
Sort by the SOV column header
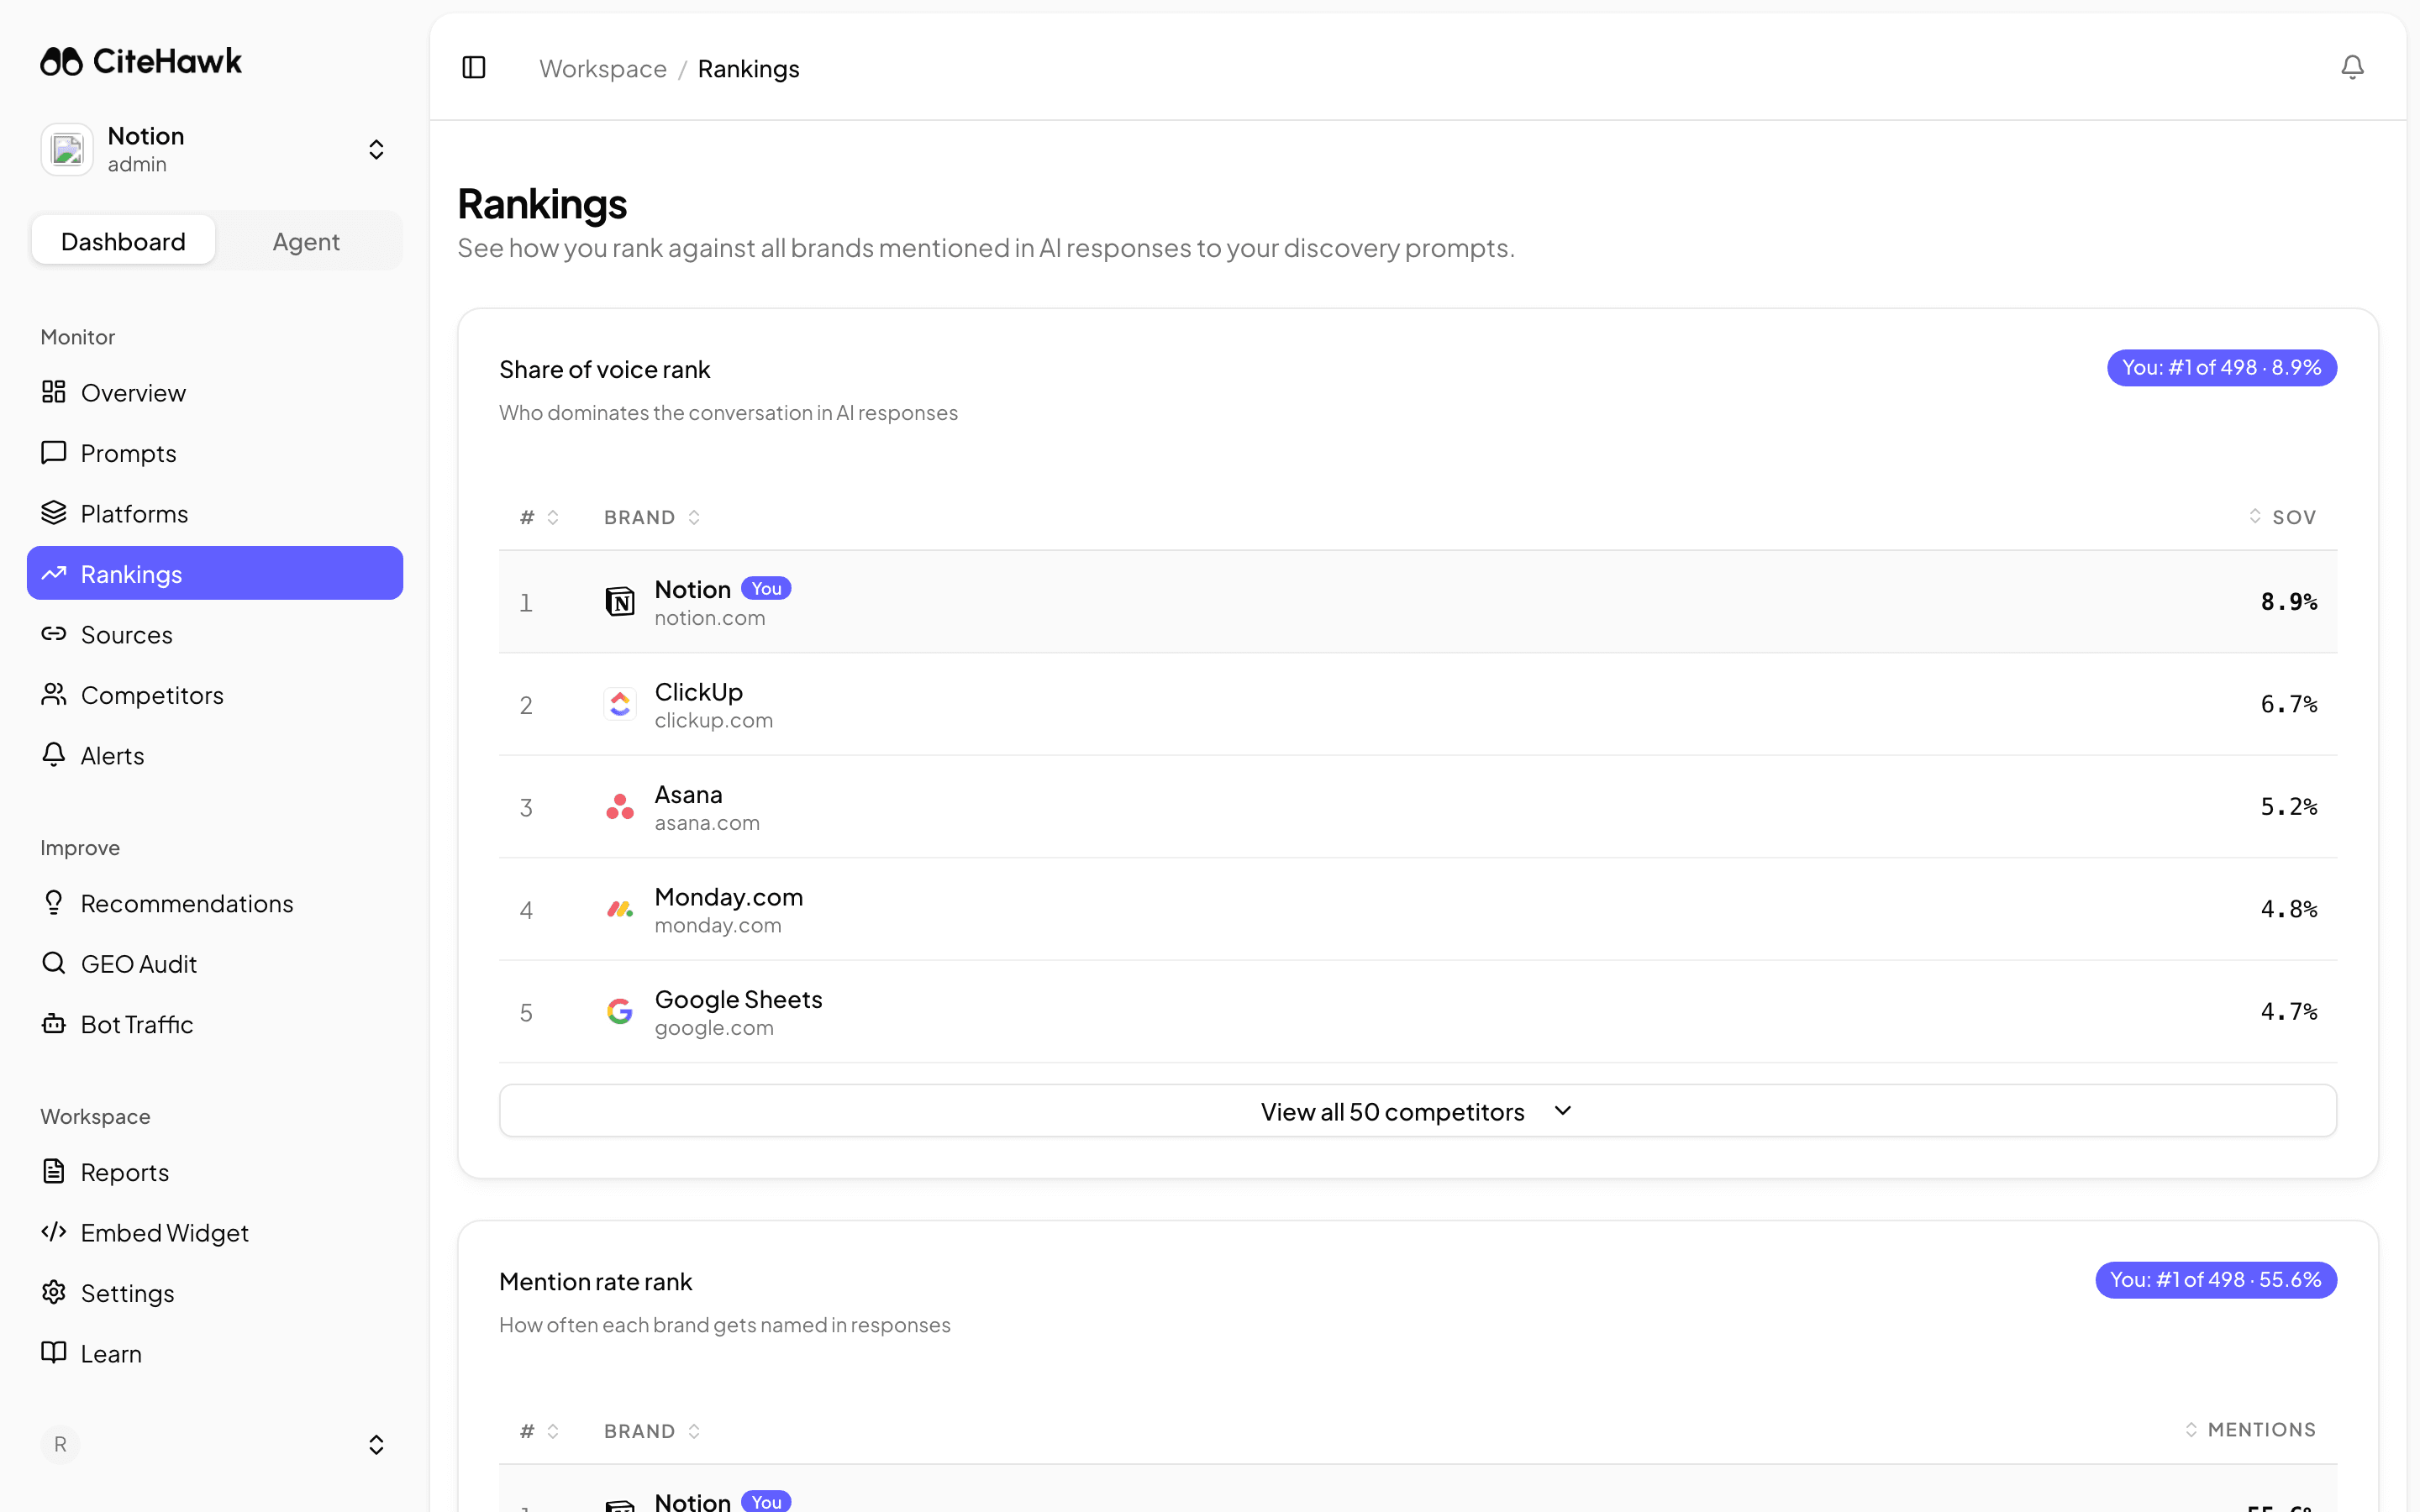click(x=2283, y=517)
